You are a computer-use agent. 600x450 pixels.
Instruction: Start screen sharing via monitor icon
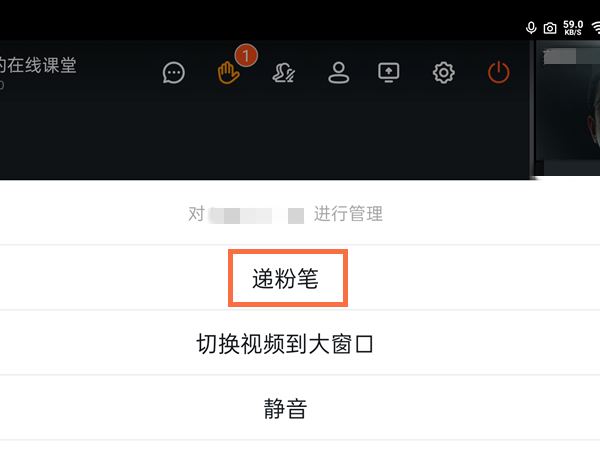click(x=388, y=73)
